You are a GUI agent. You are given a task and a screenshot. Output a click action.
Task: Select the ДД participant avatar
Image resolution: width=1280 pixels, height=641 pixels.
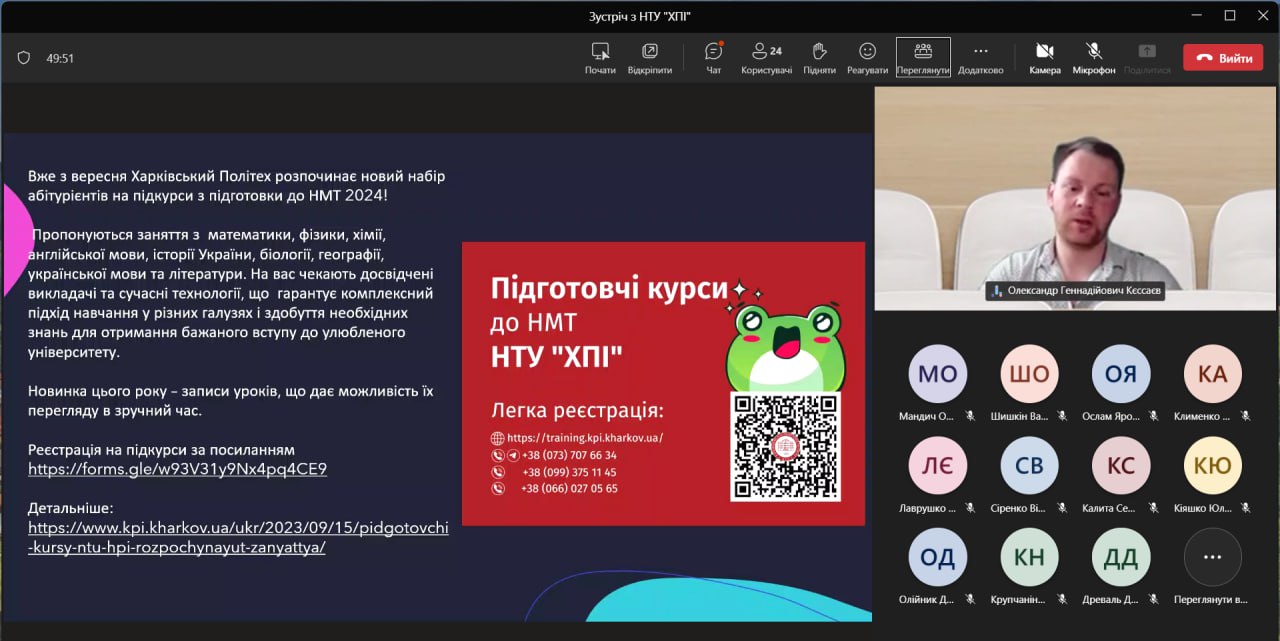[x=1120, y=558]
